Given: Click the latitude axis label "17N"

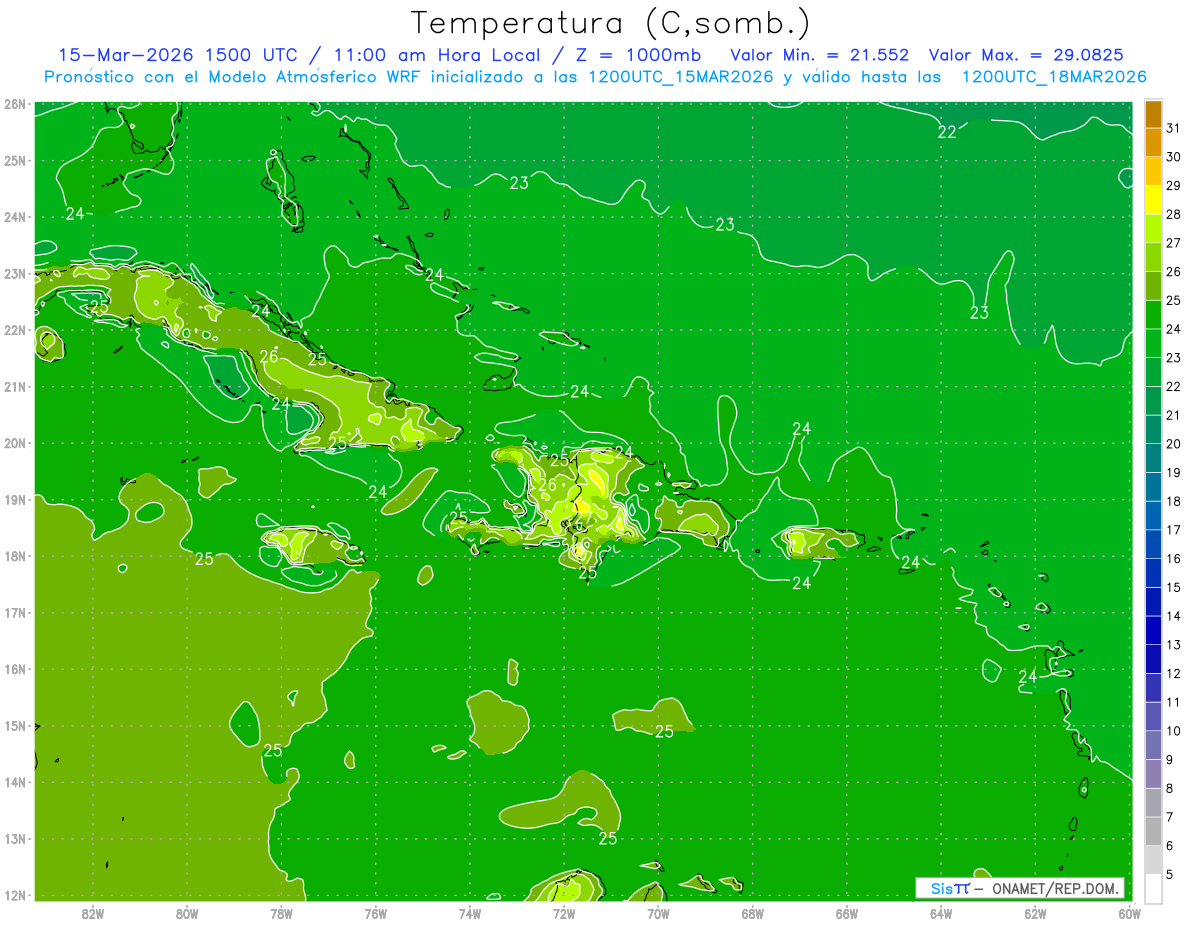Looking at the screenshot, I should [14, 612].
